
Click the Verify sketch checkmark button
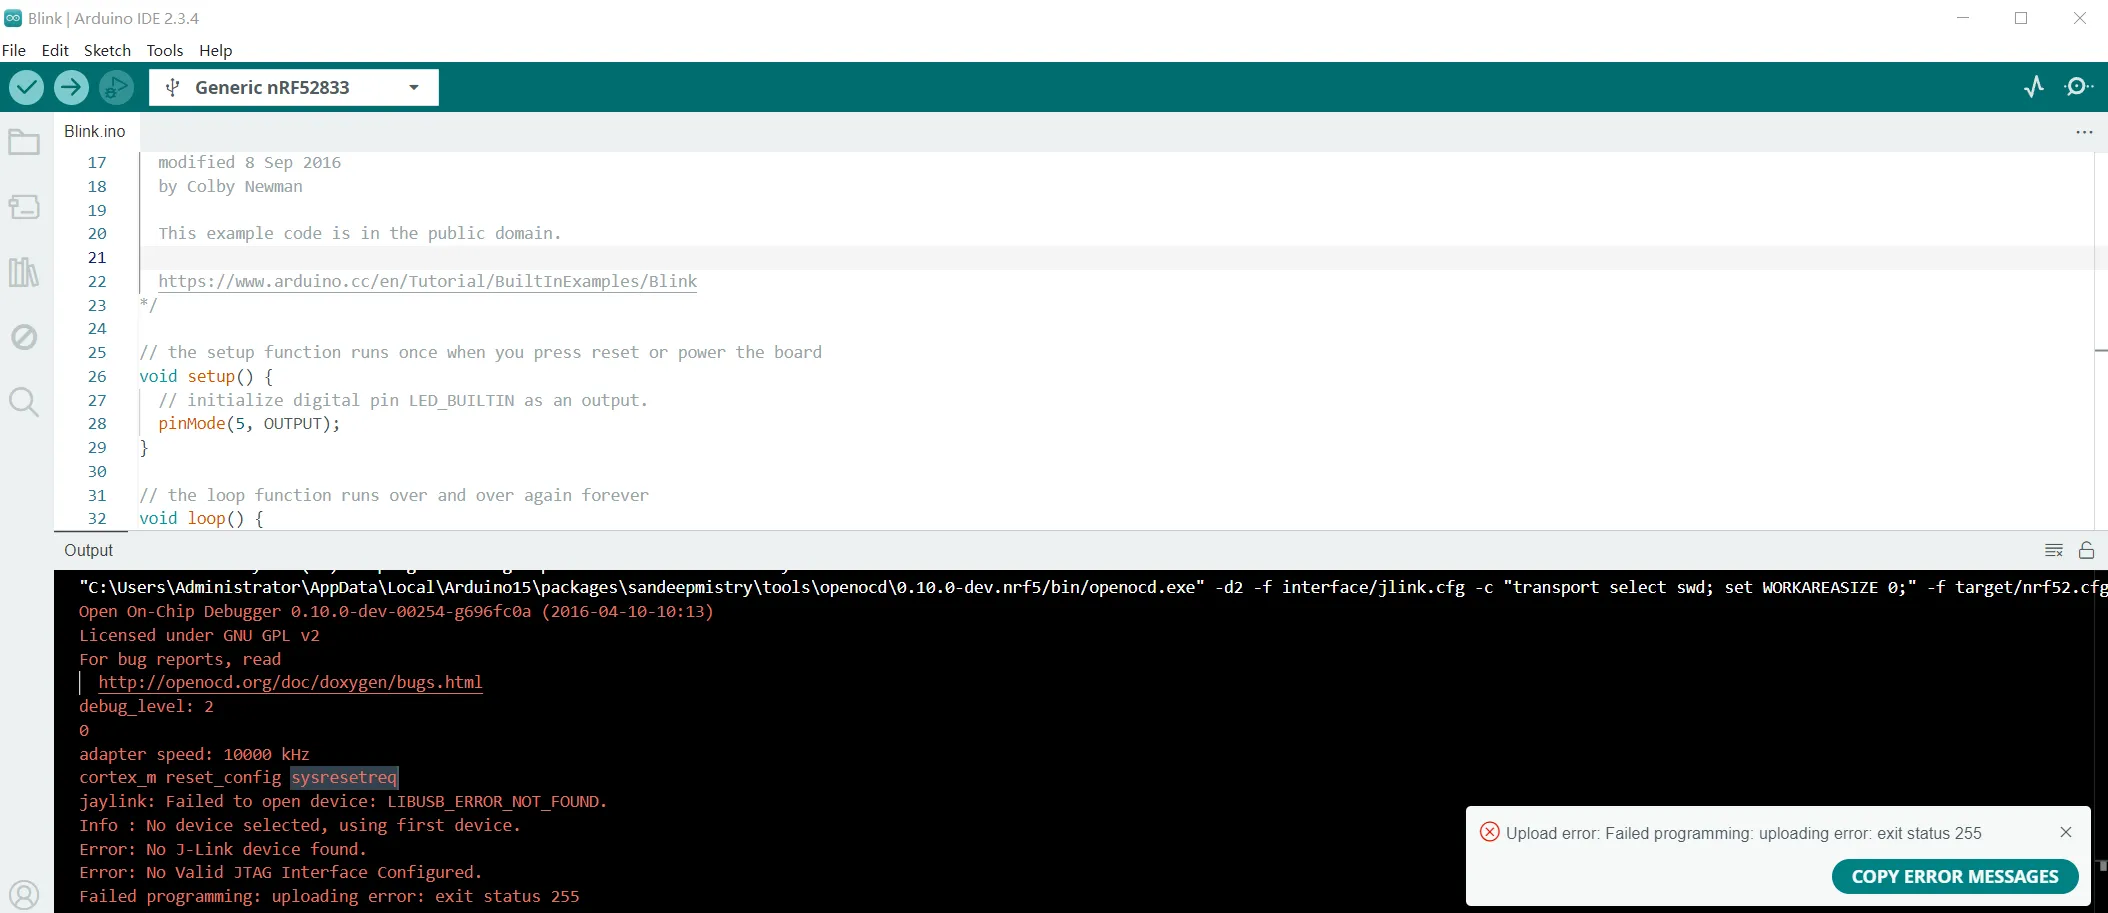point(26,88)
